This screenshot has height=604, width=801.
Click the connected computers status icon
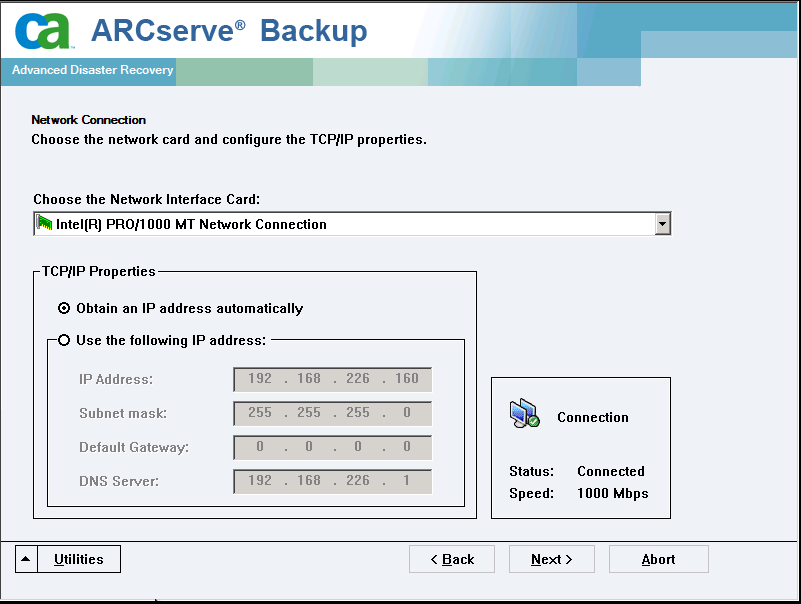524,414
